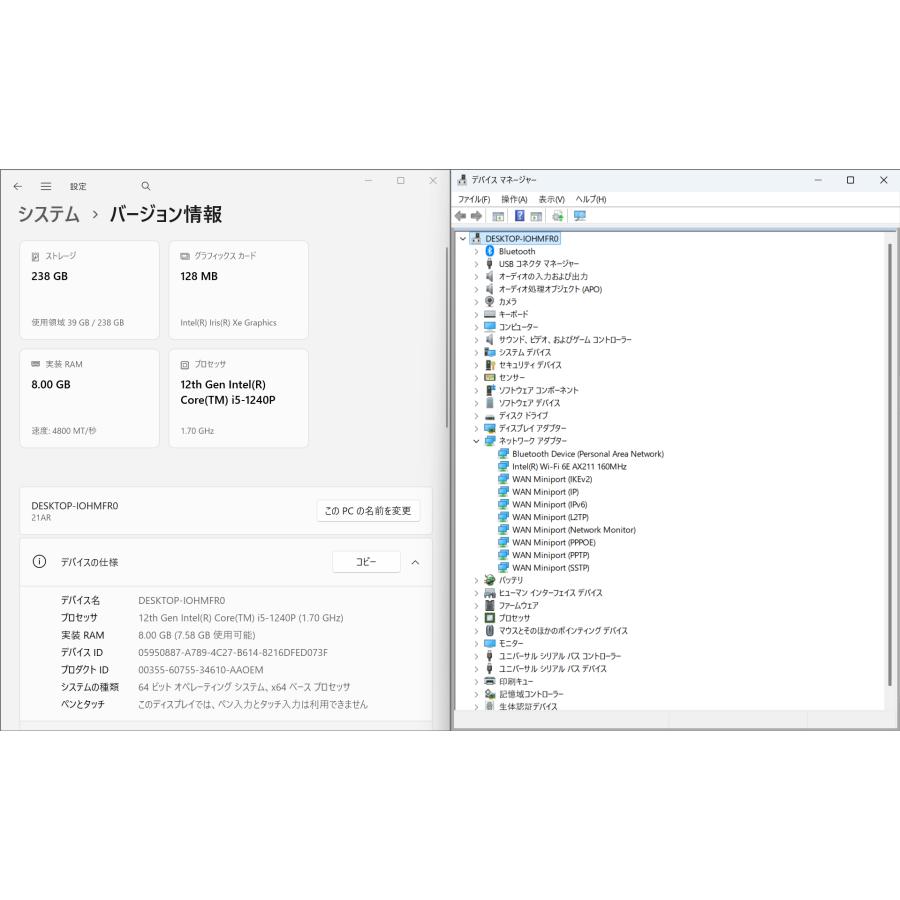Viewport: 900px width, 900px height.
Task: Expand the システム デバイス category
Action: point(476,352)
